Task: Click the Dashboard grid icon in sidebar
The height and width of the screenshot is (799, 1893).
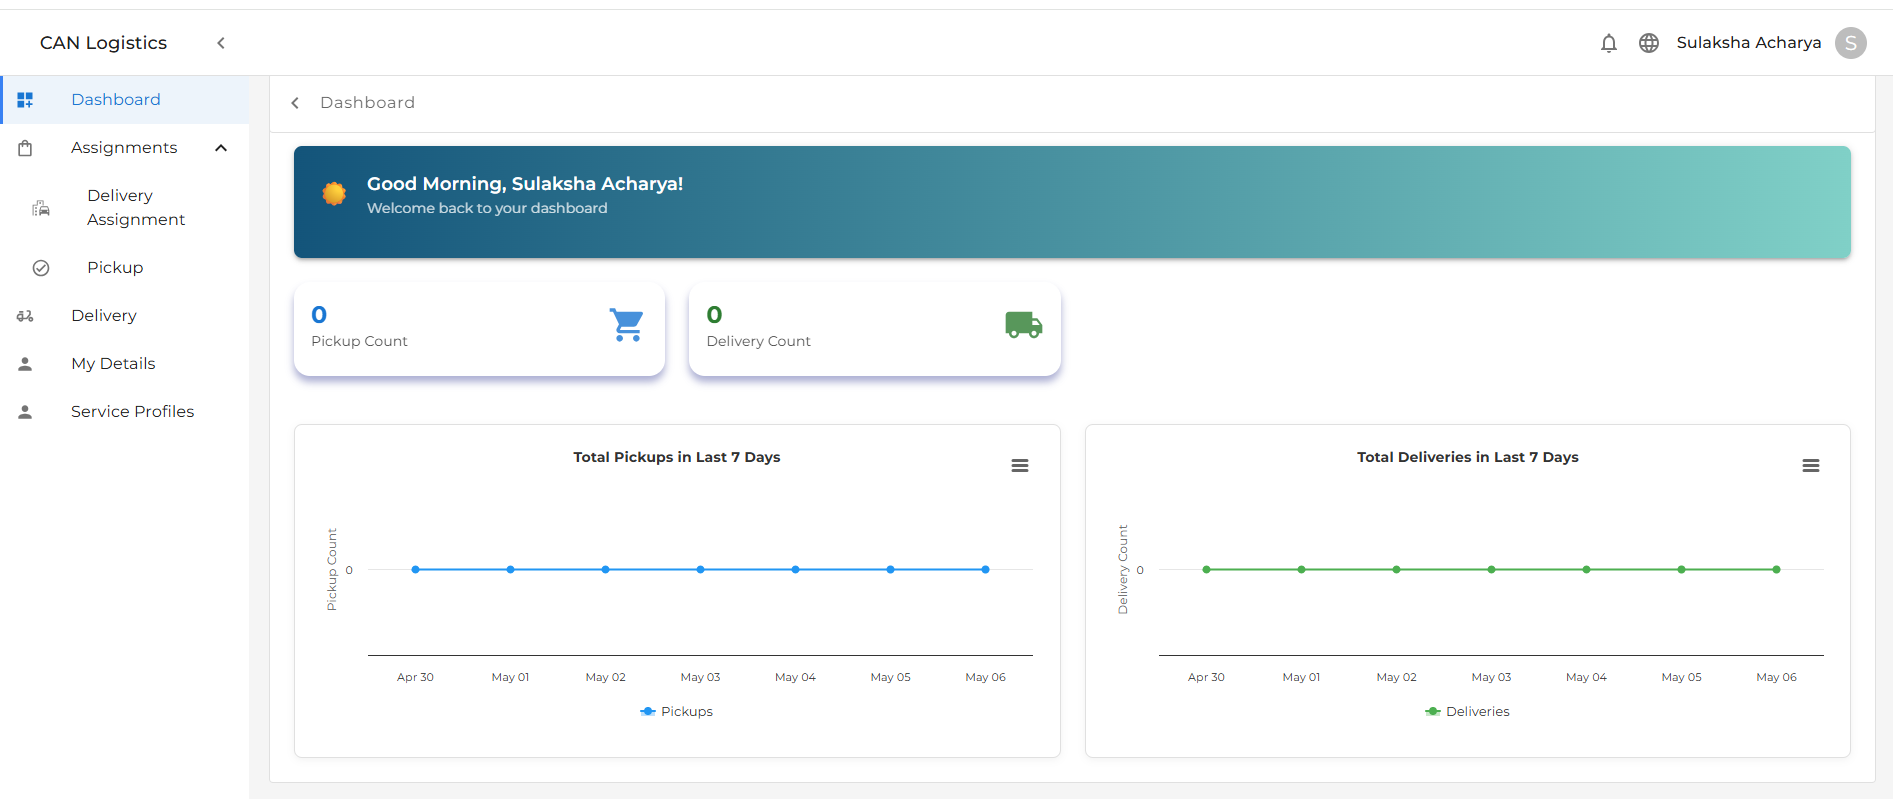Action: [x=25, y=100]
